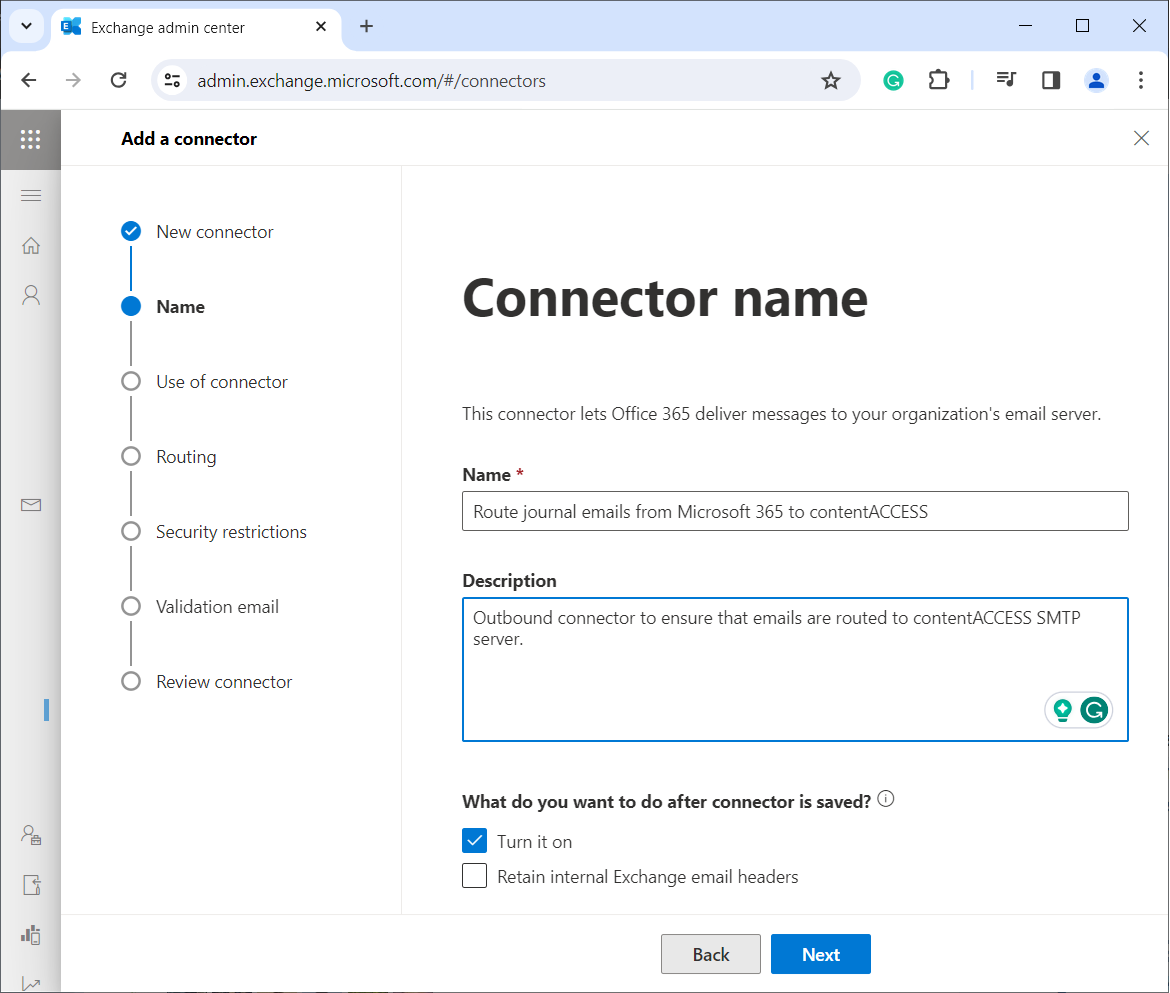
Task: Uncheck the Turn it on checkbox
Action: [475, 841]
